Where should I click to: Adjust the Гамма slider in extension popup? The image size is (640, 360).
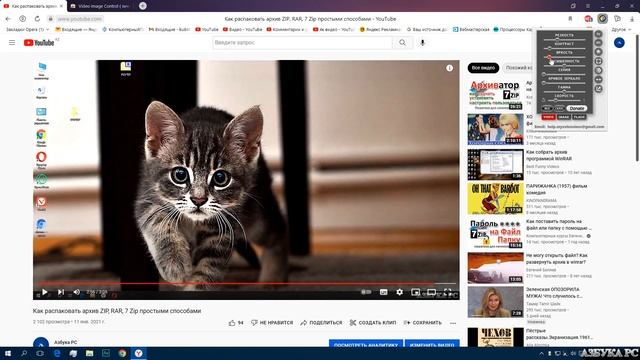(564, 91)
